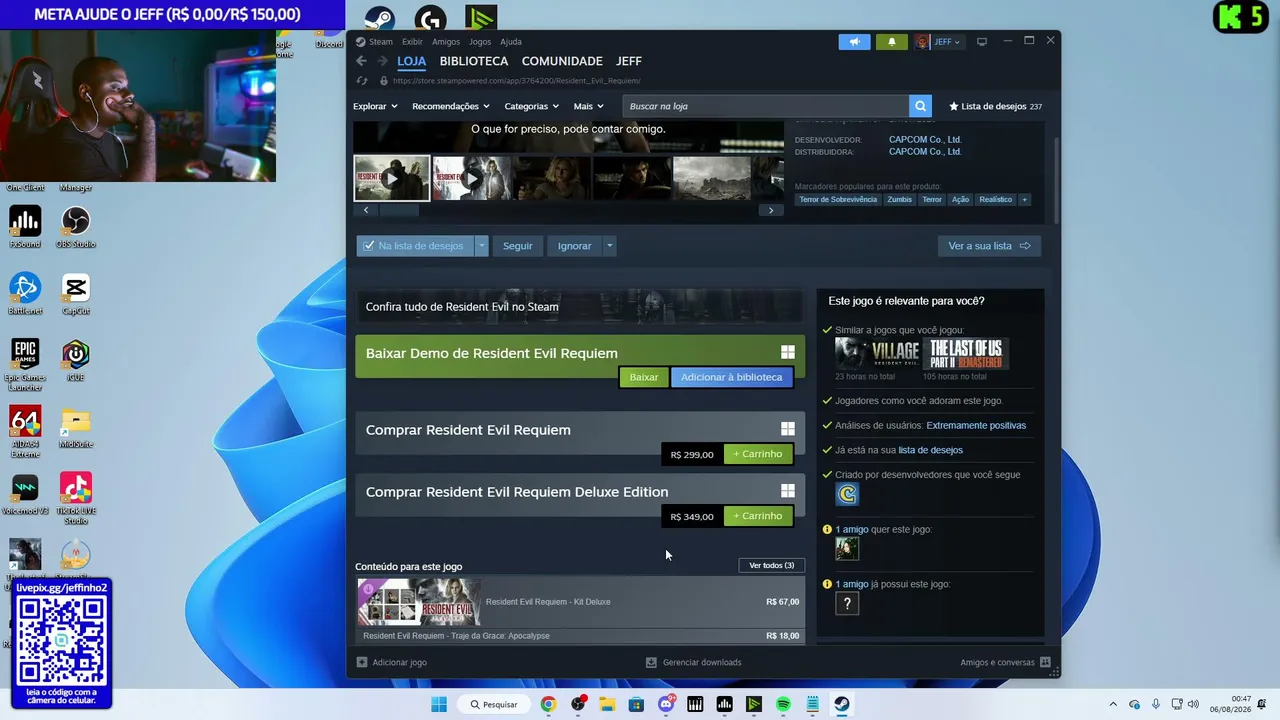
Task: Click Spotify in the taskbar
Action: (783, 704)
